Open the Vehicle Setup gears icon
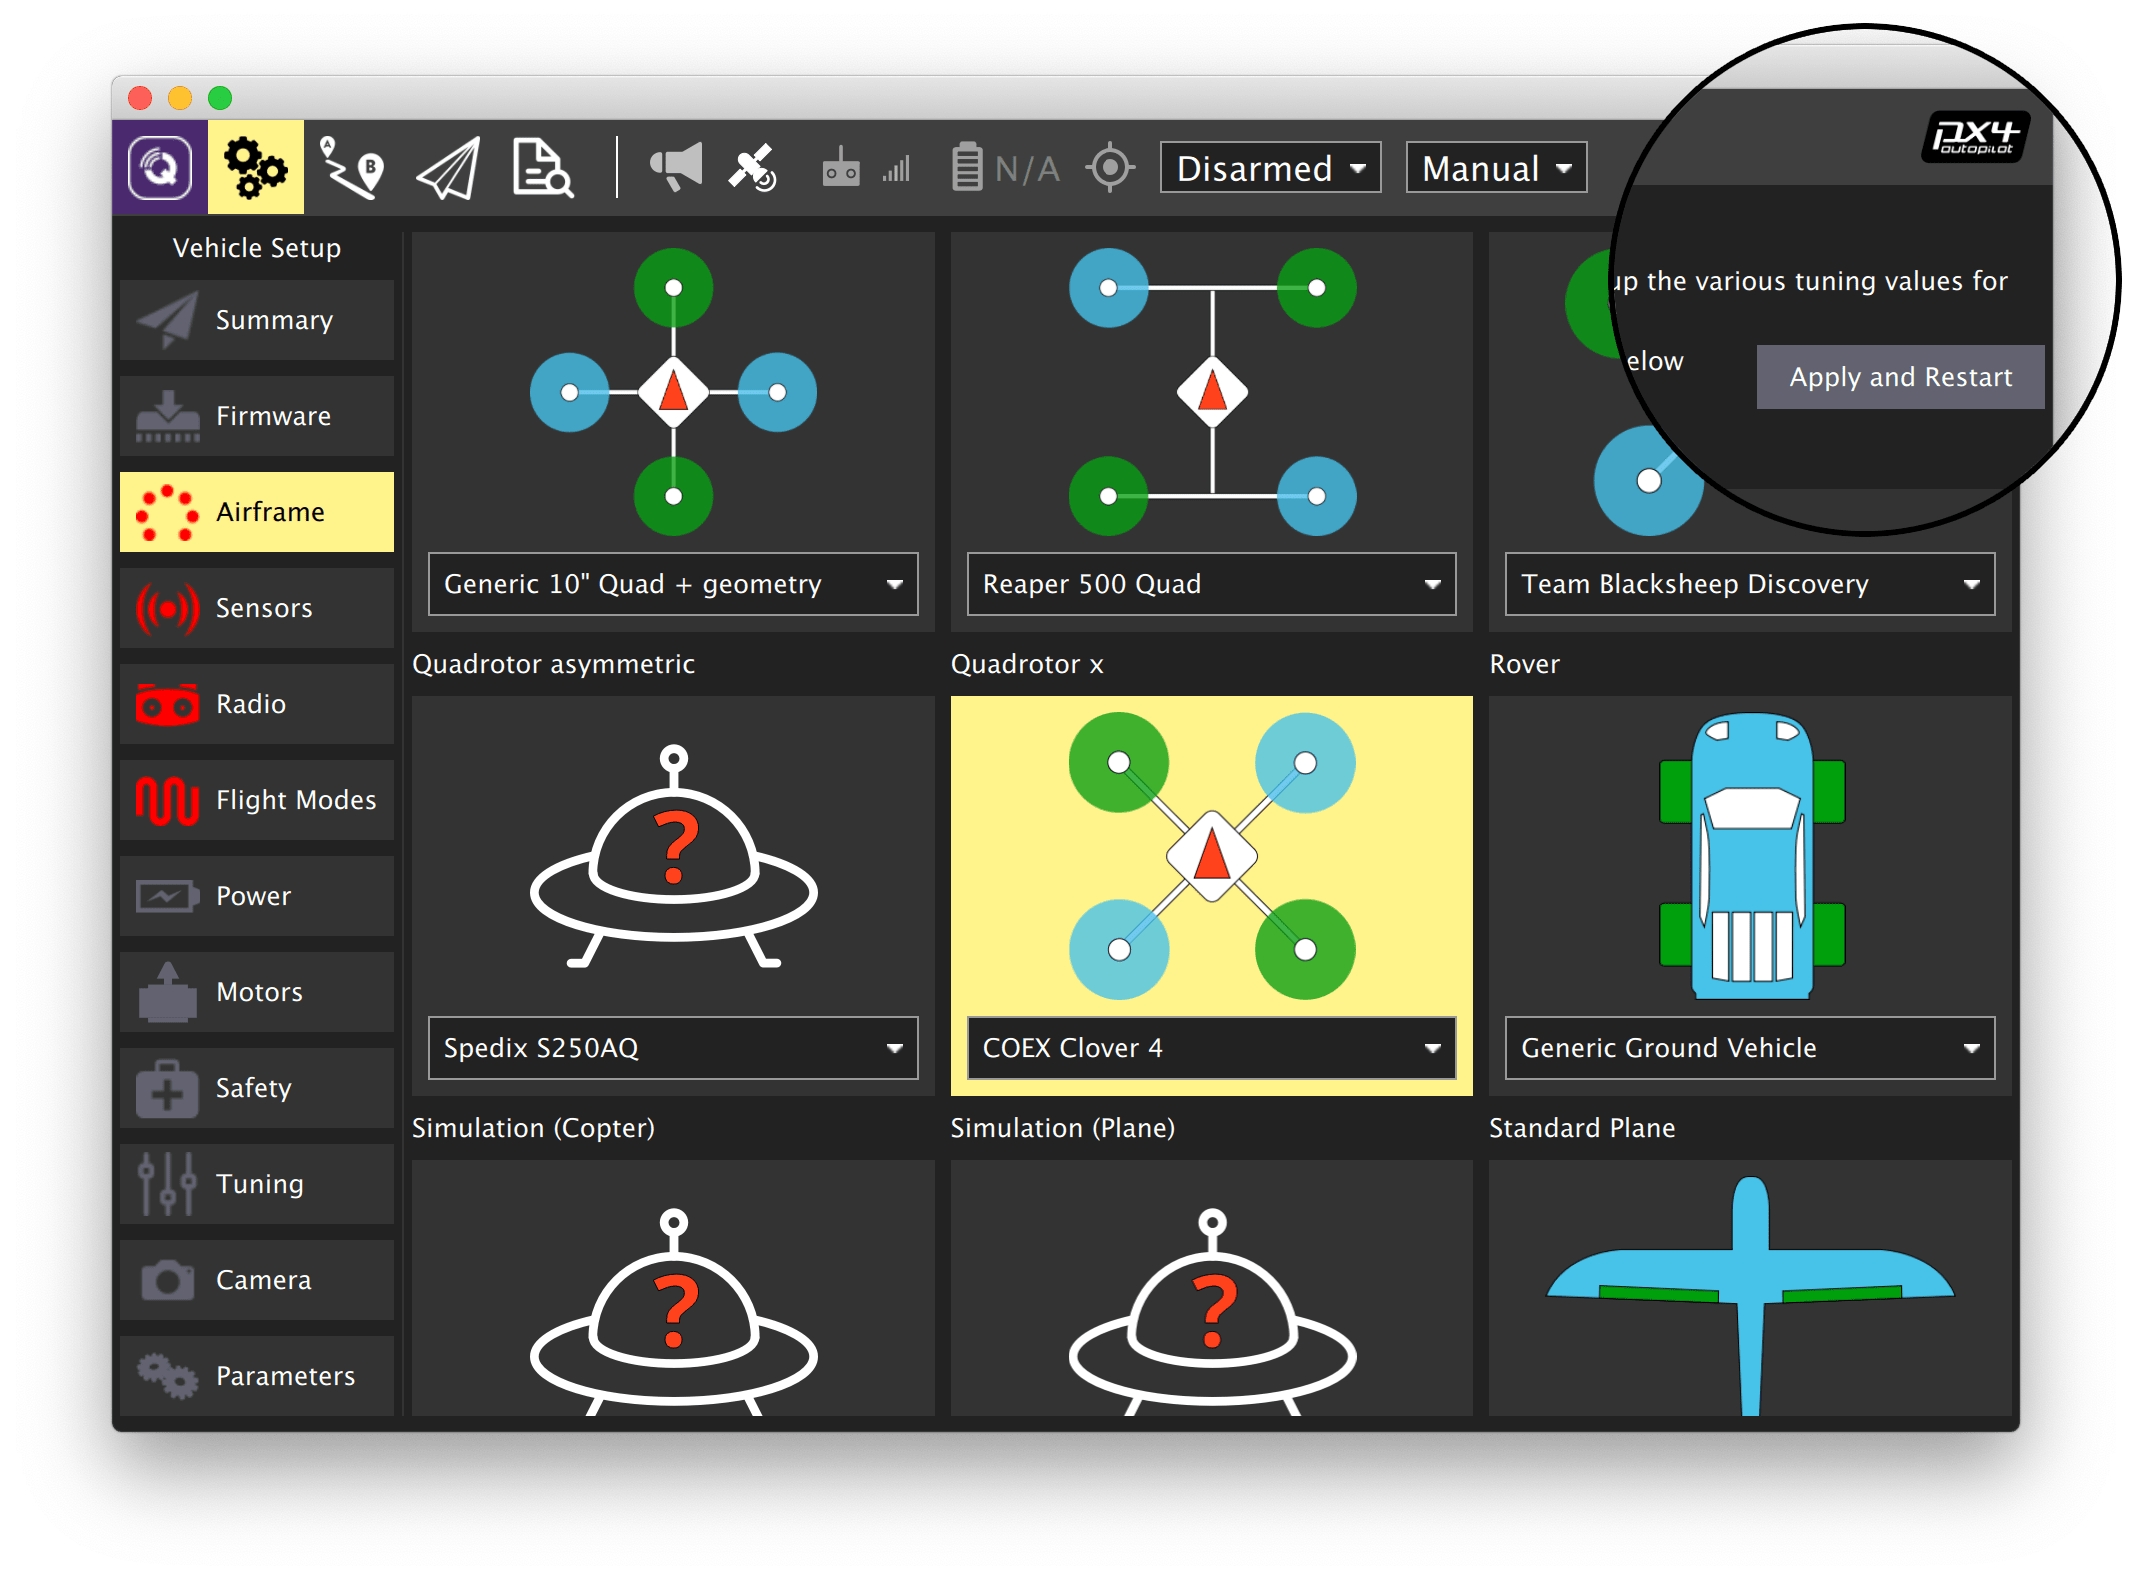 pyautogui.click(x=255, y=167)
